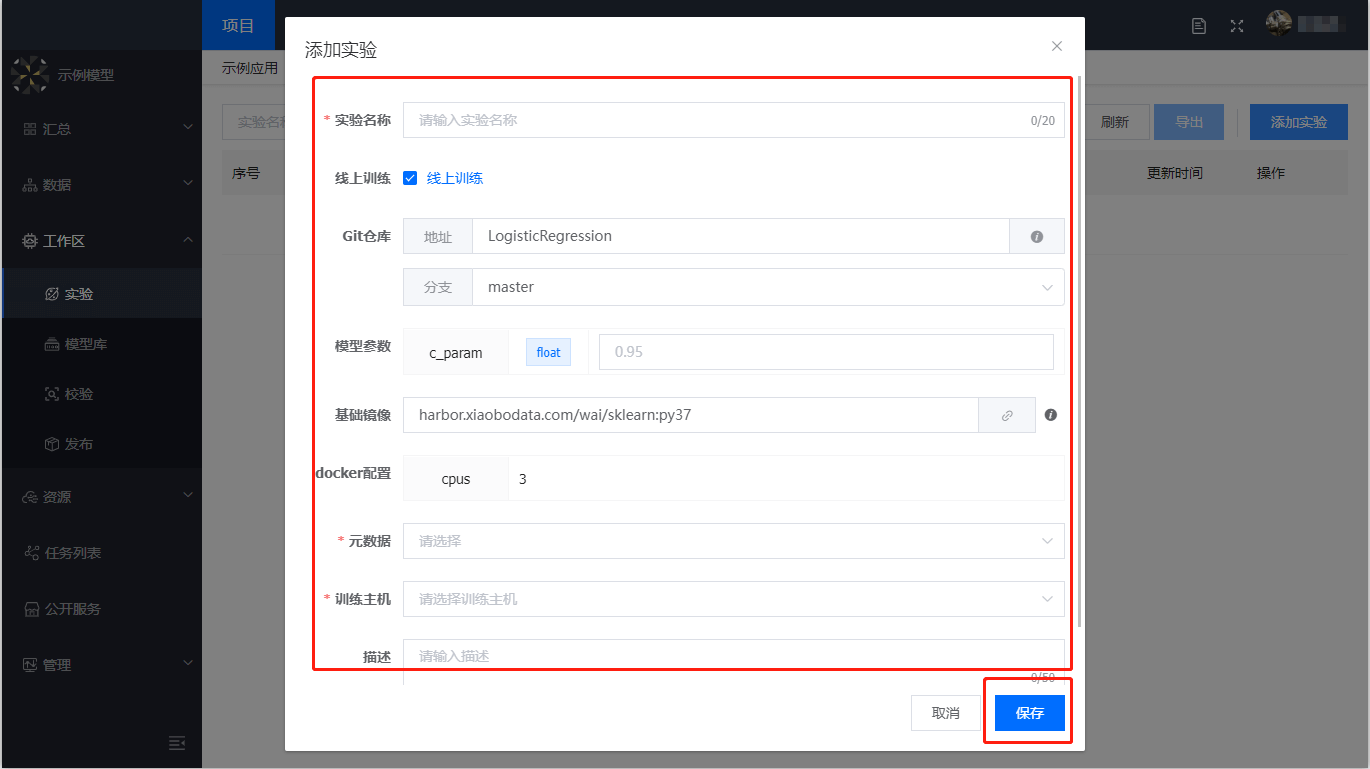Click the info icon right of 基础镜像
This screenshot has height=769, width=1370.
click(x=1051, y=415)
